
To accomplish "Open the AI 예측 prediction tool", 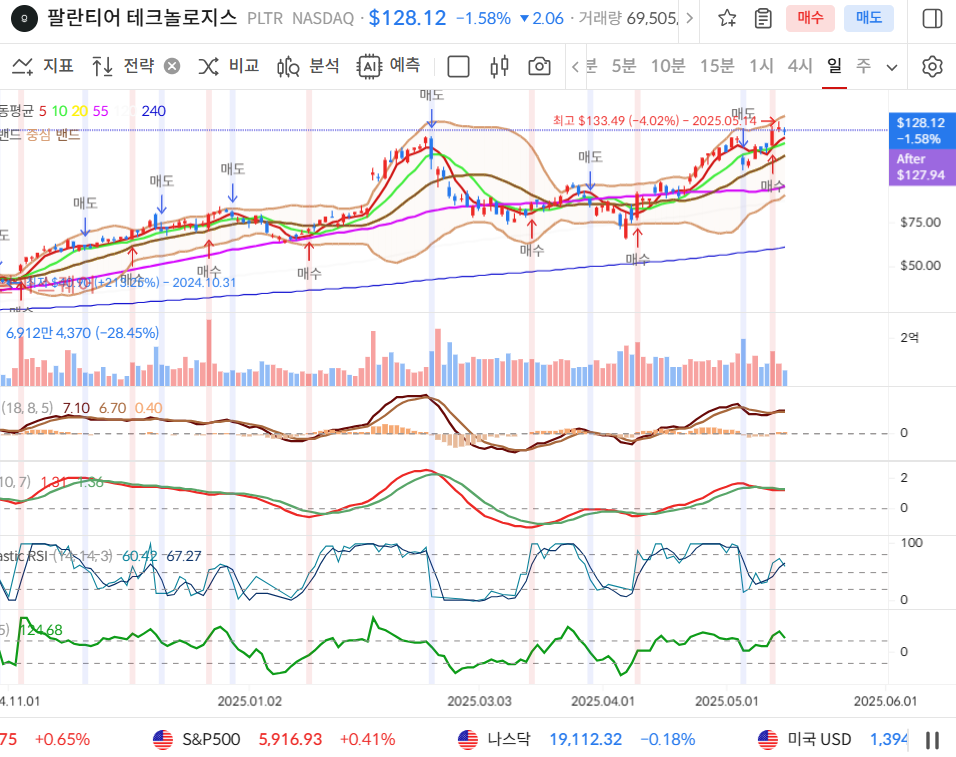I will point(388,65).
